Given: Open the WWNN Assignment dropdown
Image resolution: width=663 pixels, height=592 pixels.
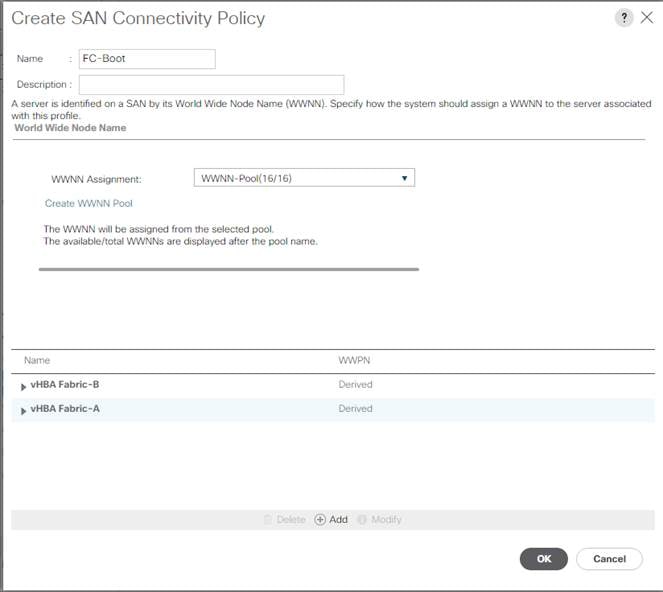Looking at the screenshot, I should [304, 178].
